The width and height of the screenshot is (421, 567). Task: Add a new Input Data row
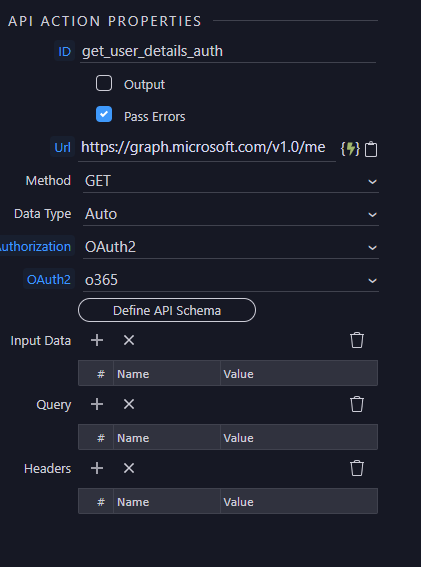click(97, 340)
